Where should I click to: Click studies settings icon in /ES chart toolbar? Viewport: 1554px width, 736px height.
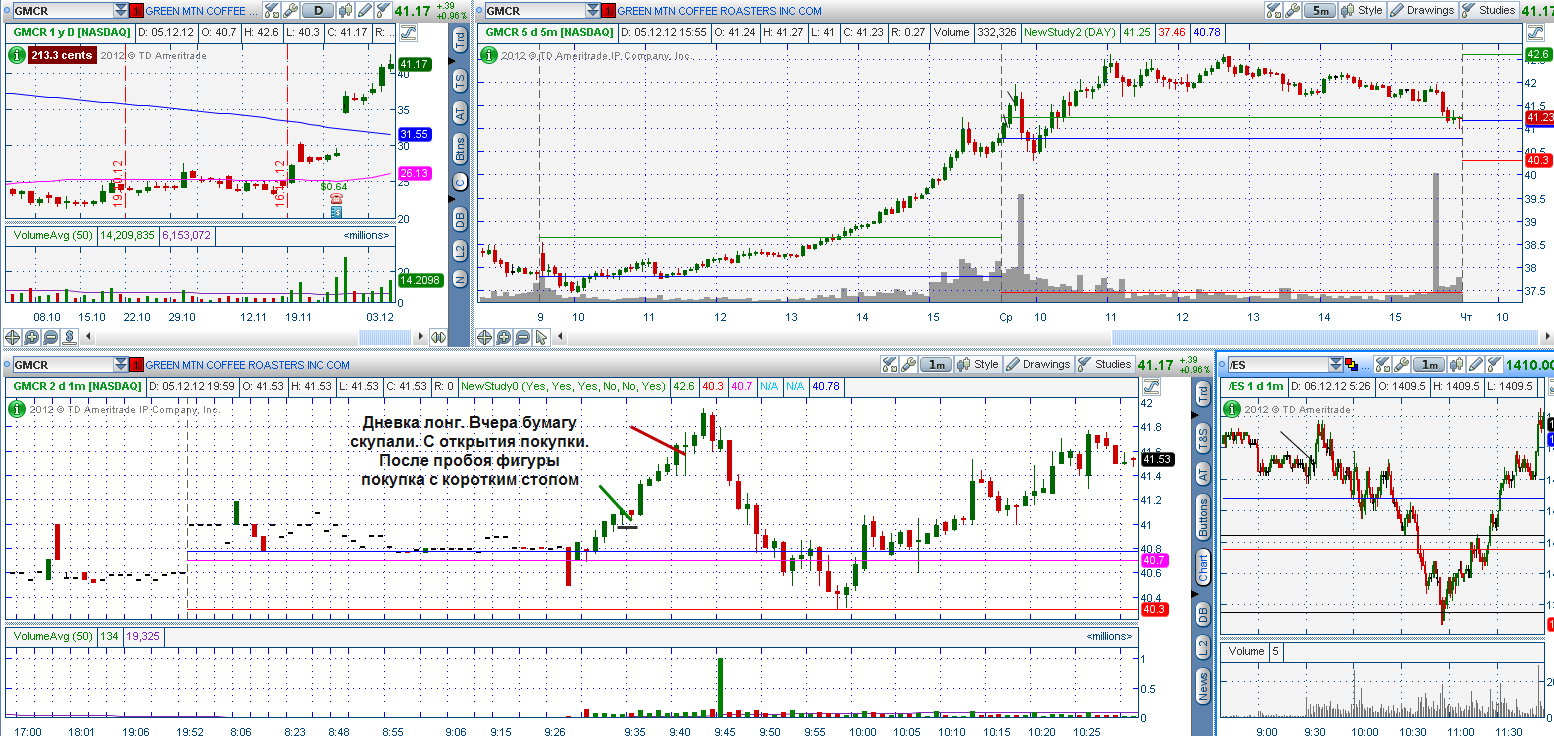[1382, 364]
